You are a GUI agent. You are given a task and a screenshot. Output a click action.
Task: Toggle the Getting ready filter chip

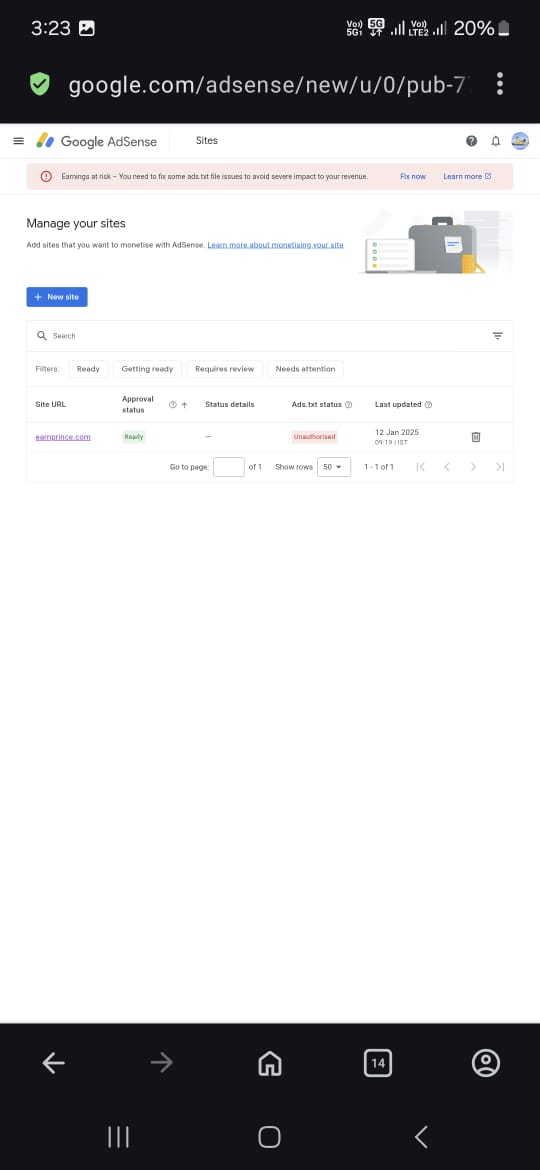[147, 369]
